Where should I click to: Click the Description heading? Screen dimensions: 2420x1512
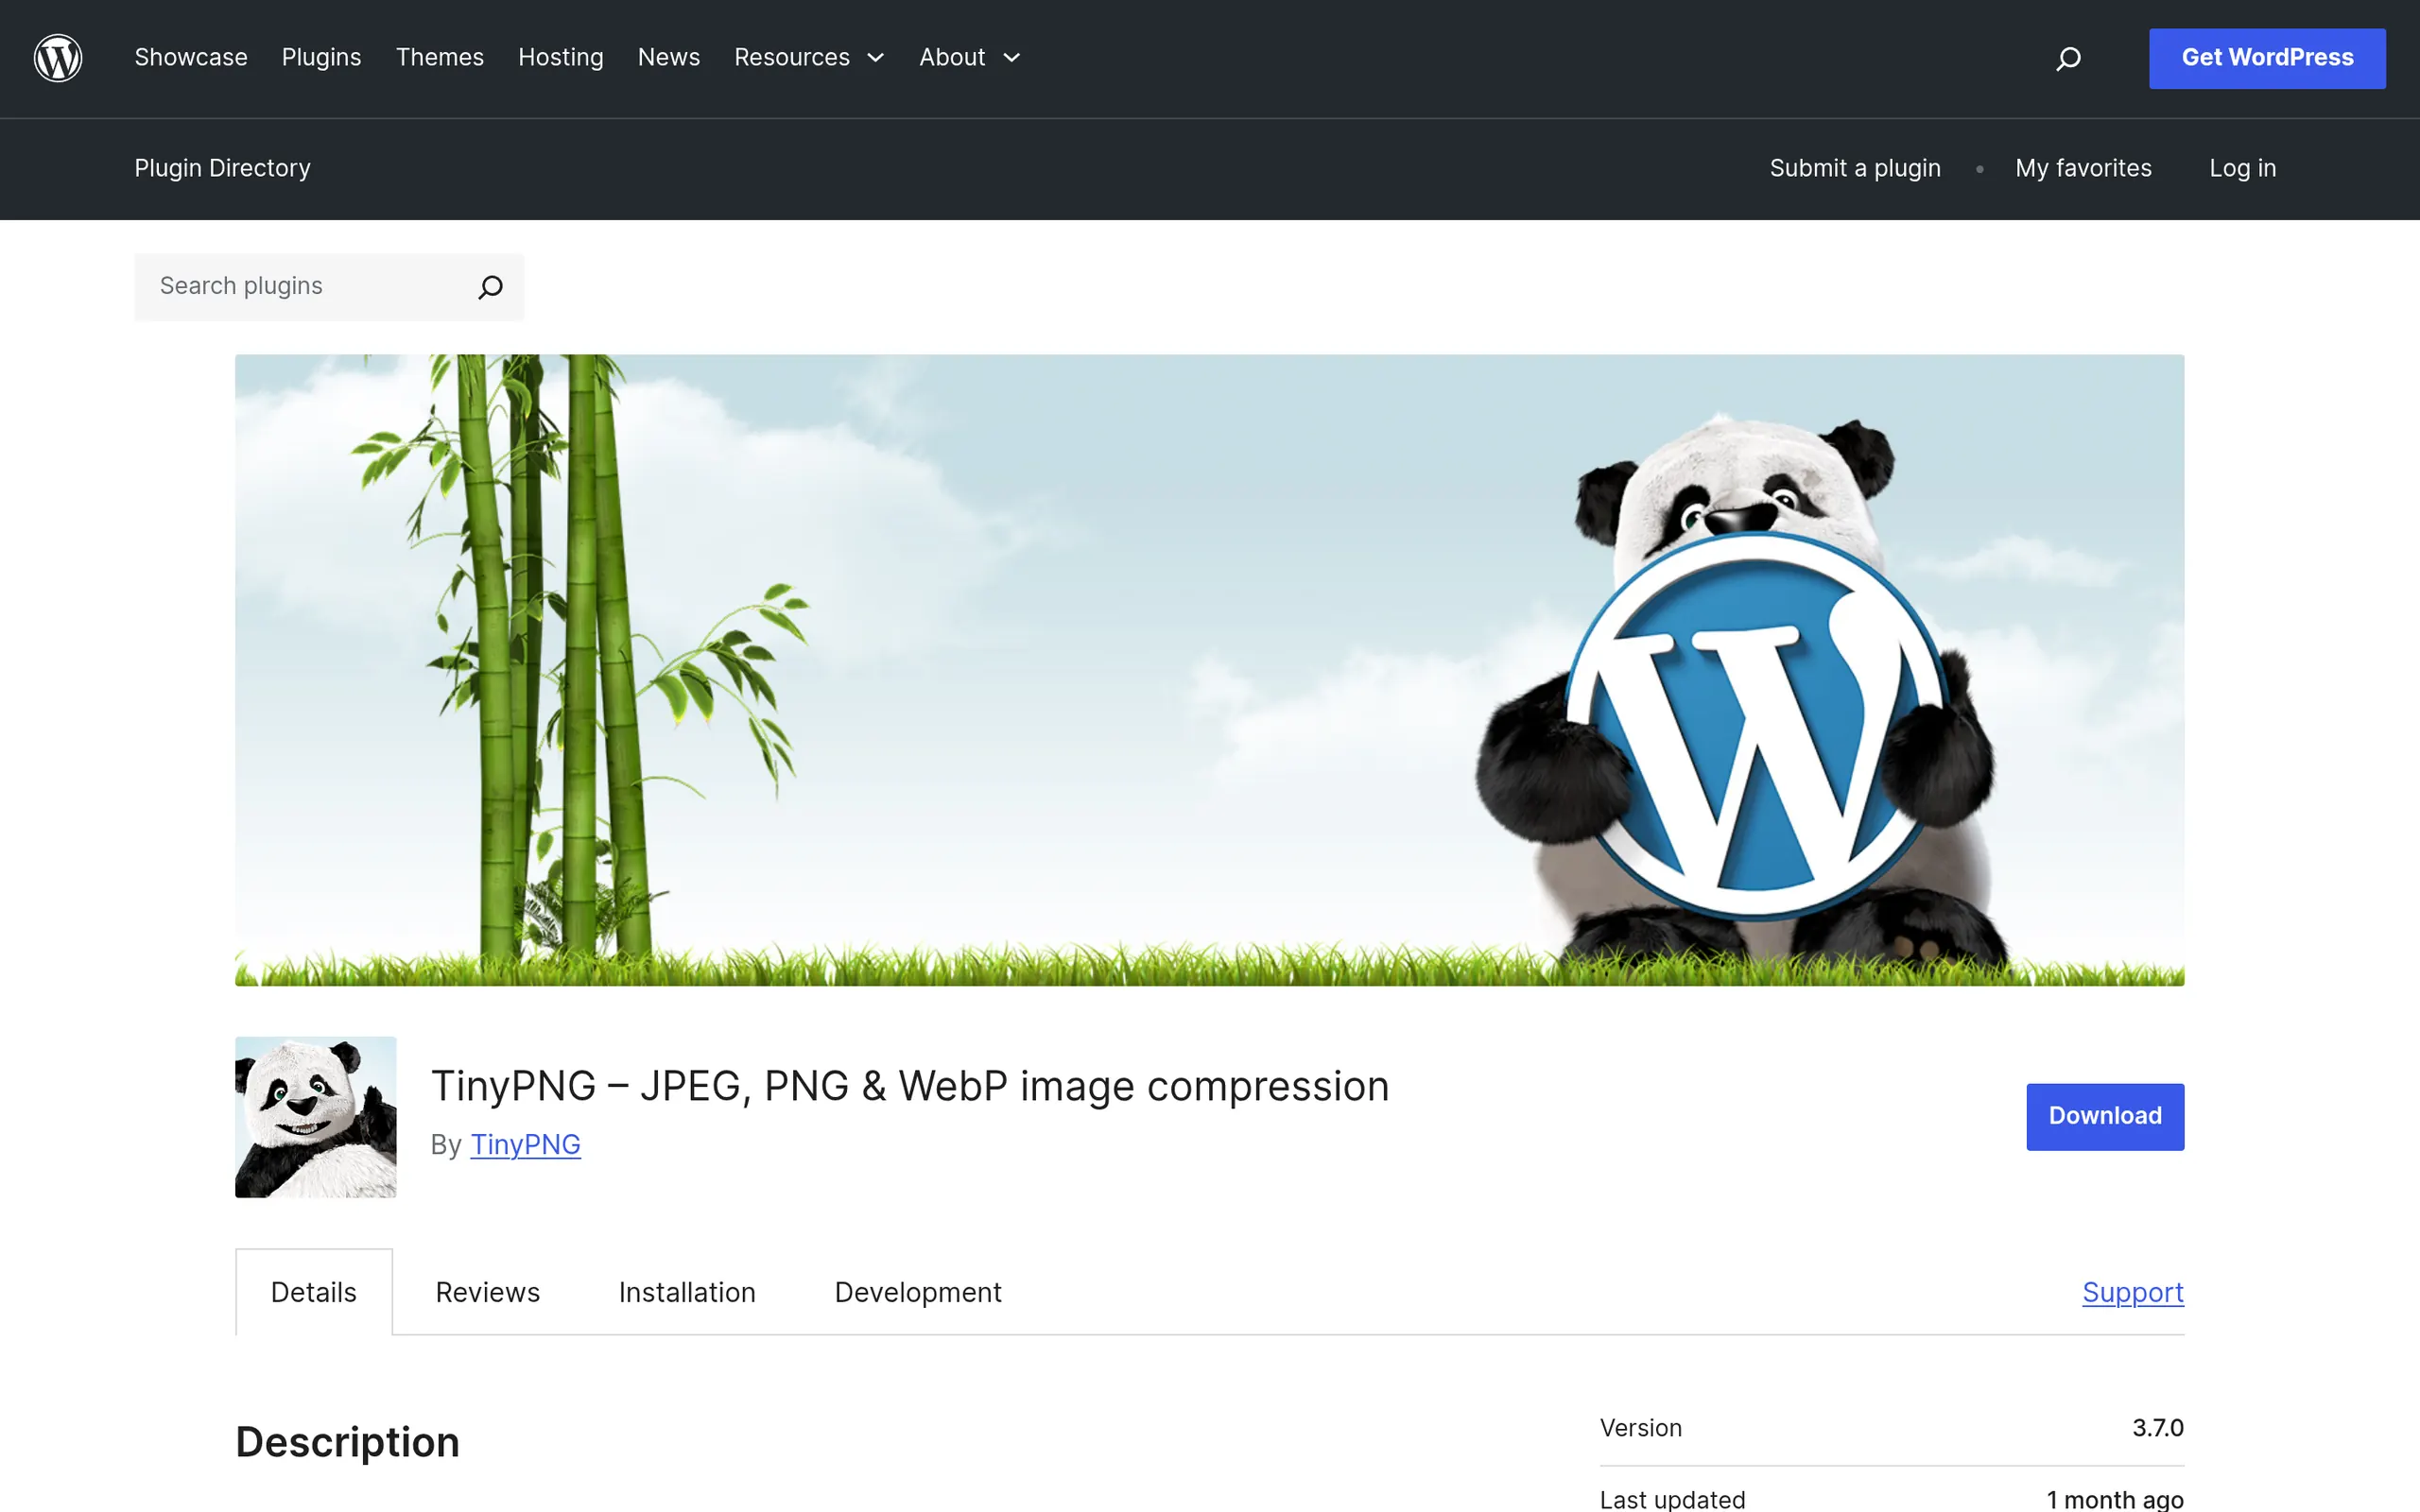click(x=347, y=1442)
